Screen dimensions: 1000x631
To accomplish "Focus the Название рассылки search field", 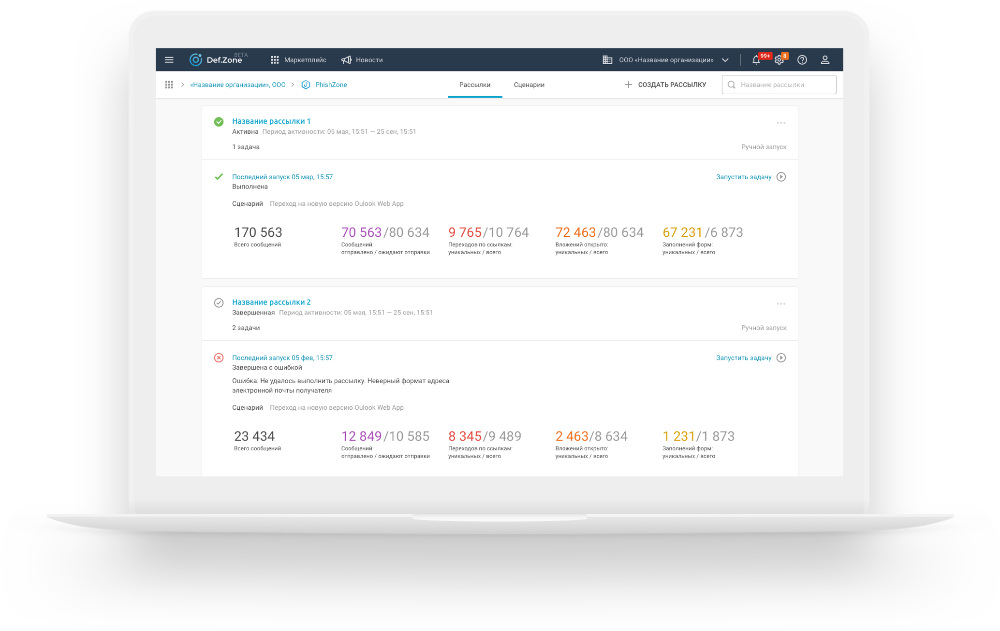I will 779,85.
